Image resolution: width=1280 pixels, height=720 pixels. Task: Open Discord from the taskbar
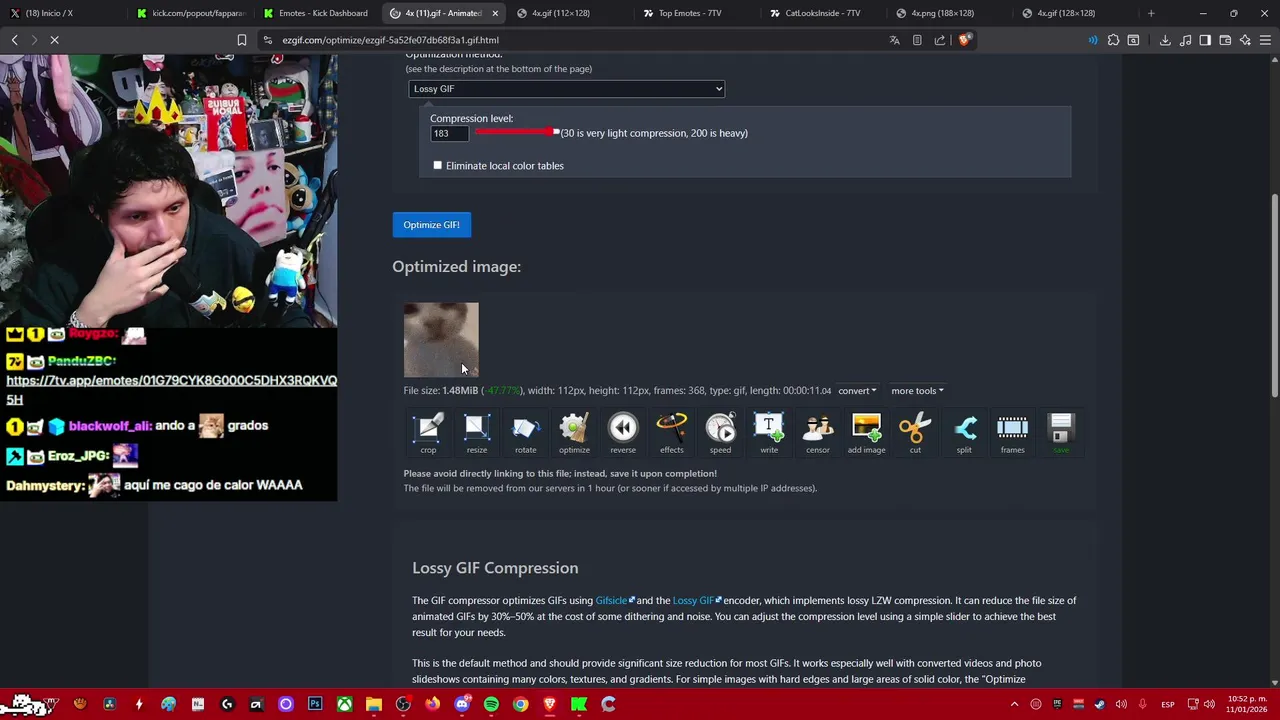461,704
